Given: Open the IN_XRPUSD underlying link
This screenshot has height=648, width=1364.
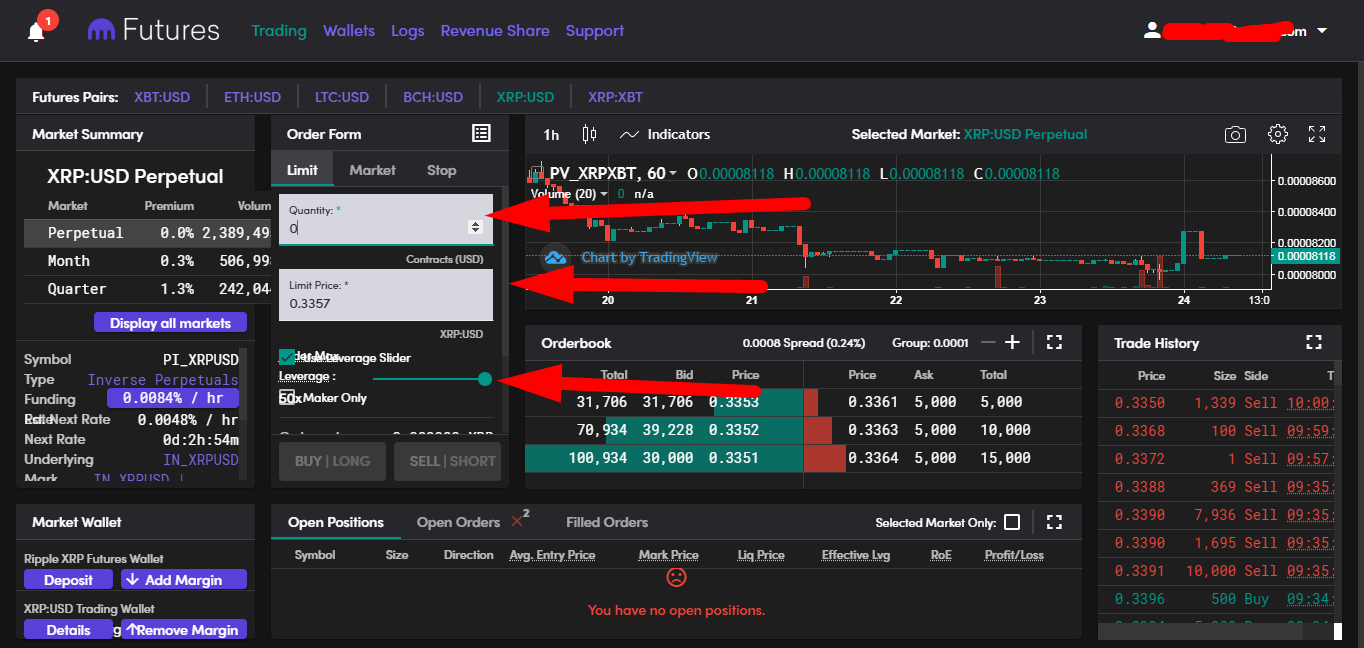Looking at the screenshot, I should (201, 460).
